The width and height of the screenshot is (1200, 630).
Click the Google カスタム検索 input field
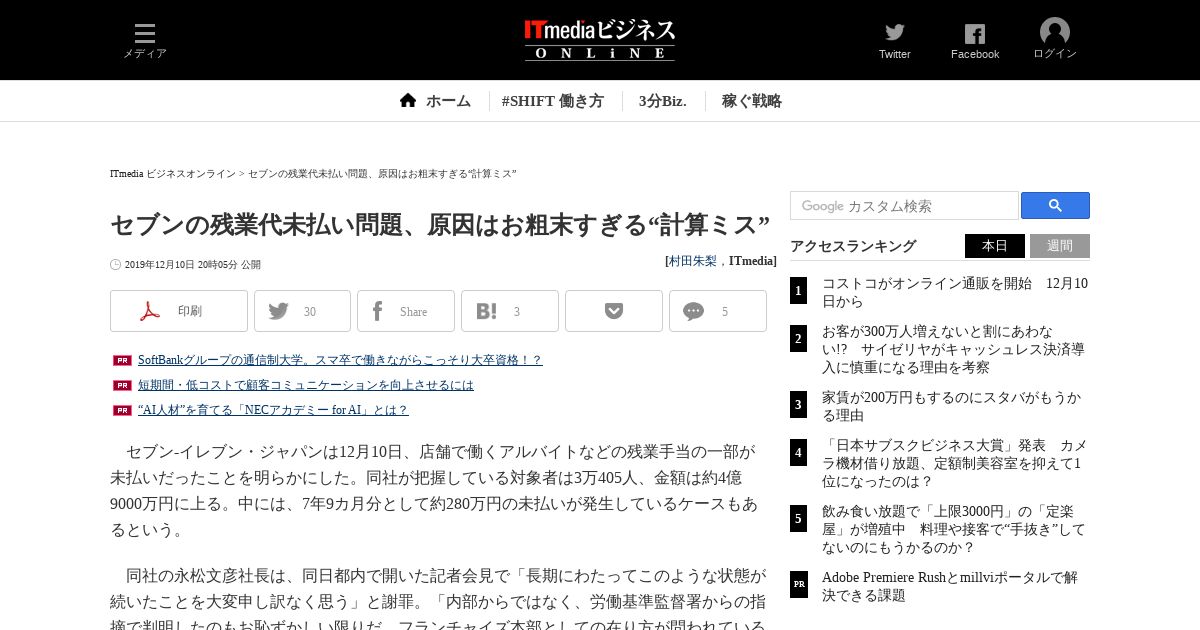click(904, 206)
